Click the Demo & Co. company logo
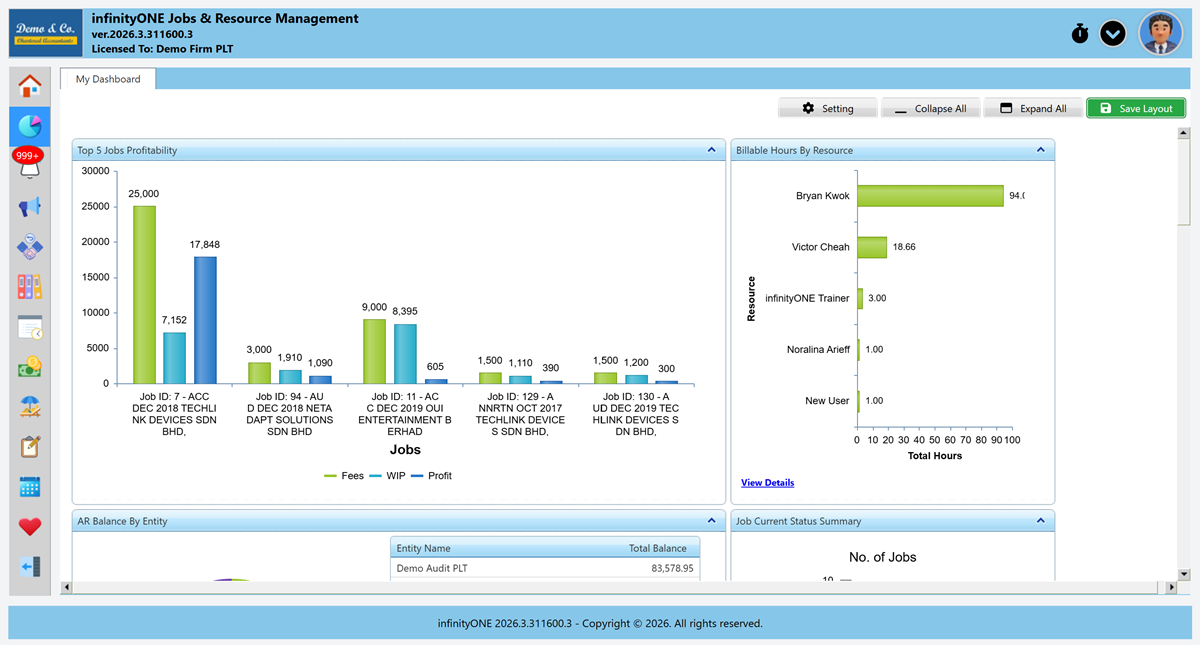This screenshot has height=645, width=1200. (46, 33)
